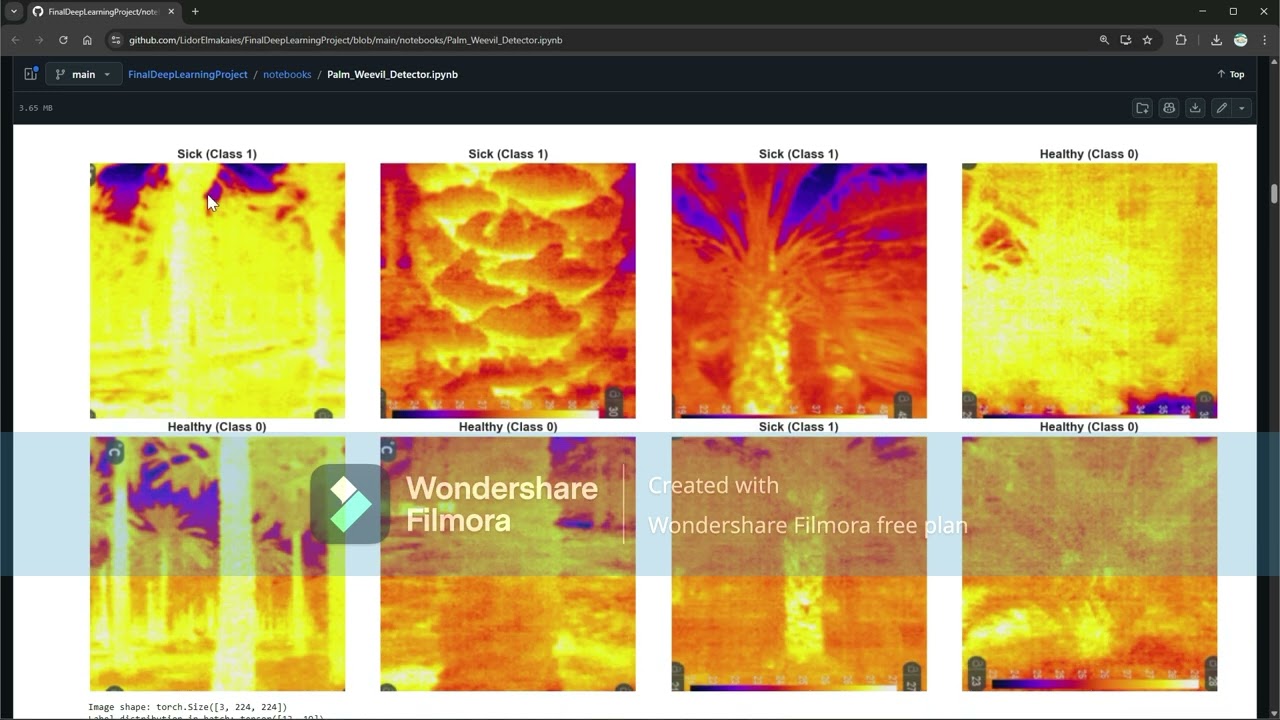Click the scrollbar up arrow

tap(1274, 61)
